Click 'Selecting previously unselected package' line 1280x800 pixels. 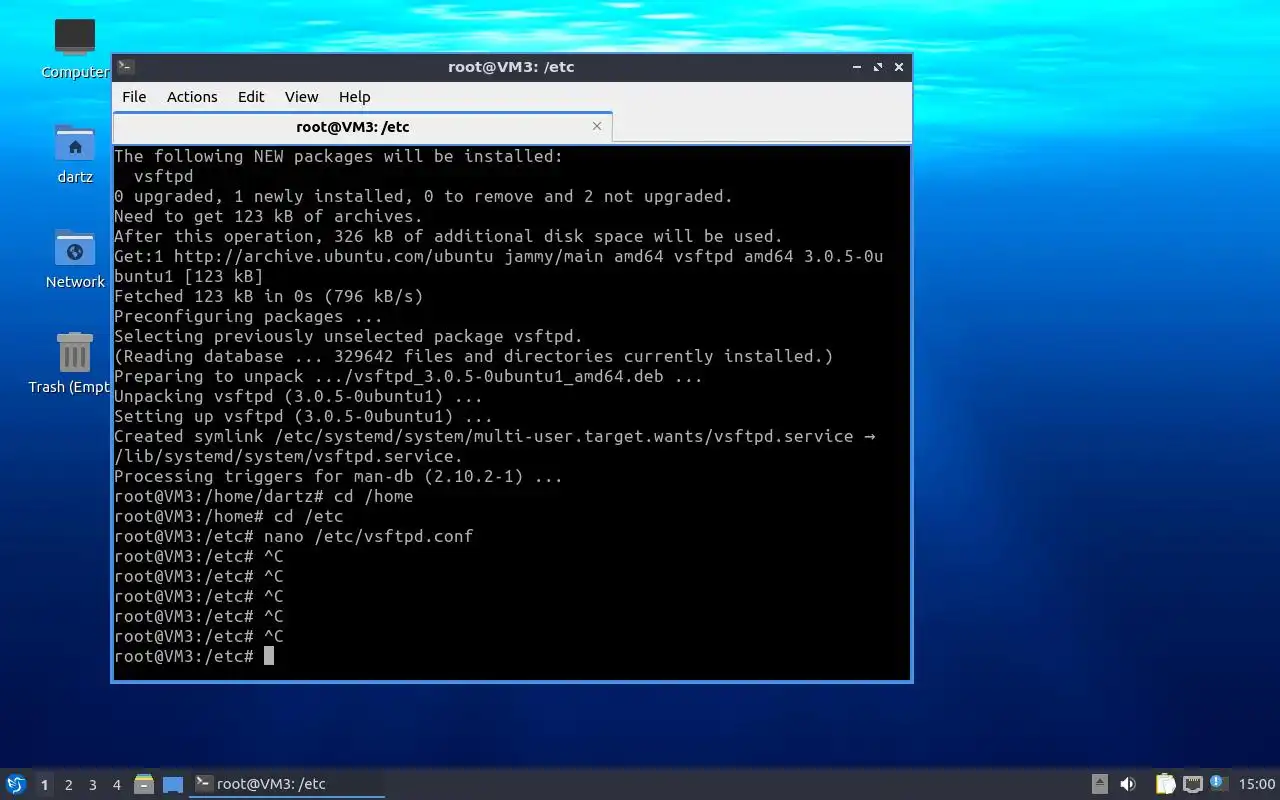coord(349,336)
